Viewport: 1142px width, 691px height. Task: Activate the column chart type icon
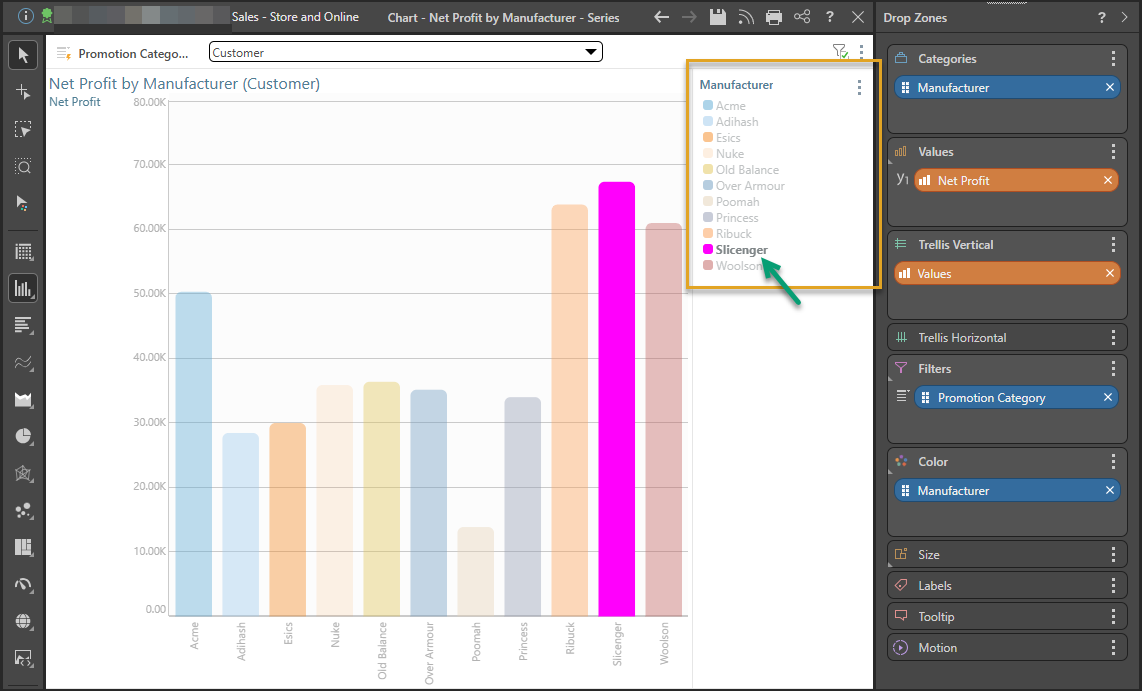[23, 289]
